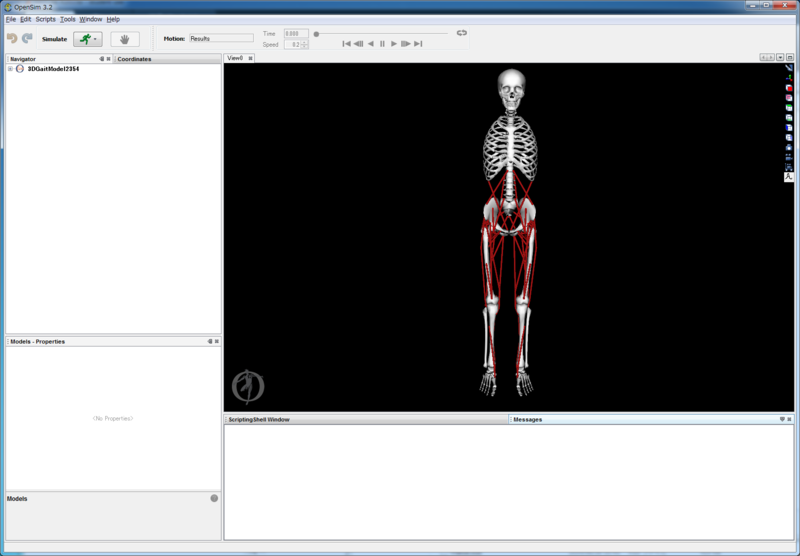
Task: Click the green-bottom cube view icon
Action: coord(789,117)
